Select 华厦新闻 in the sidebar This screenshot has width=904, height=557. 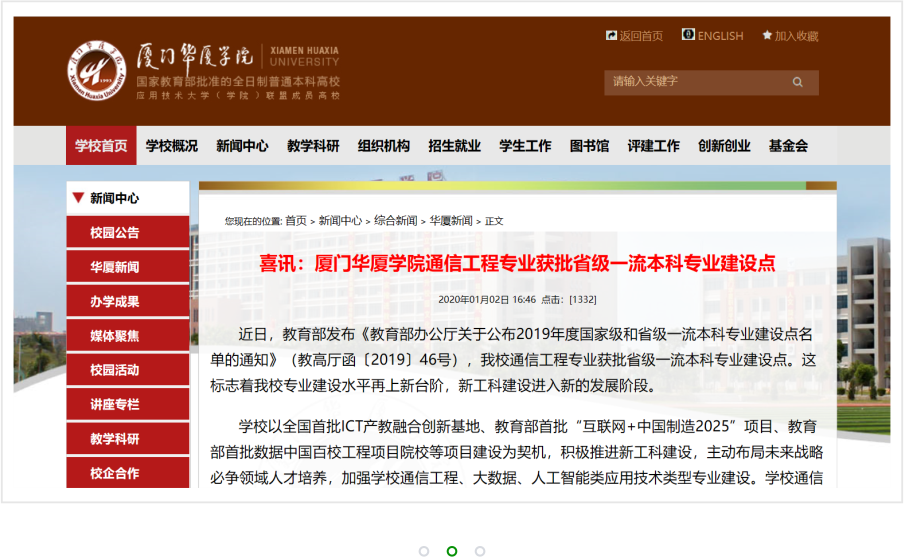(128, 267)
